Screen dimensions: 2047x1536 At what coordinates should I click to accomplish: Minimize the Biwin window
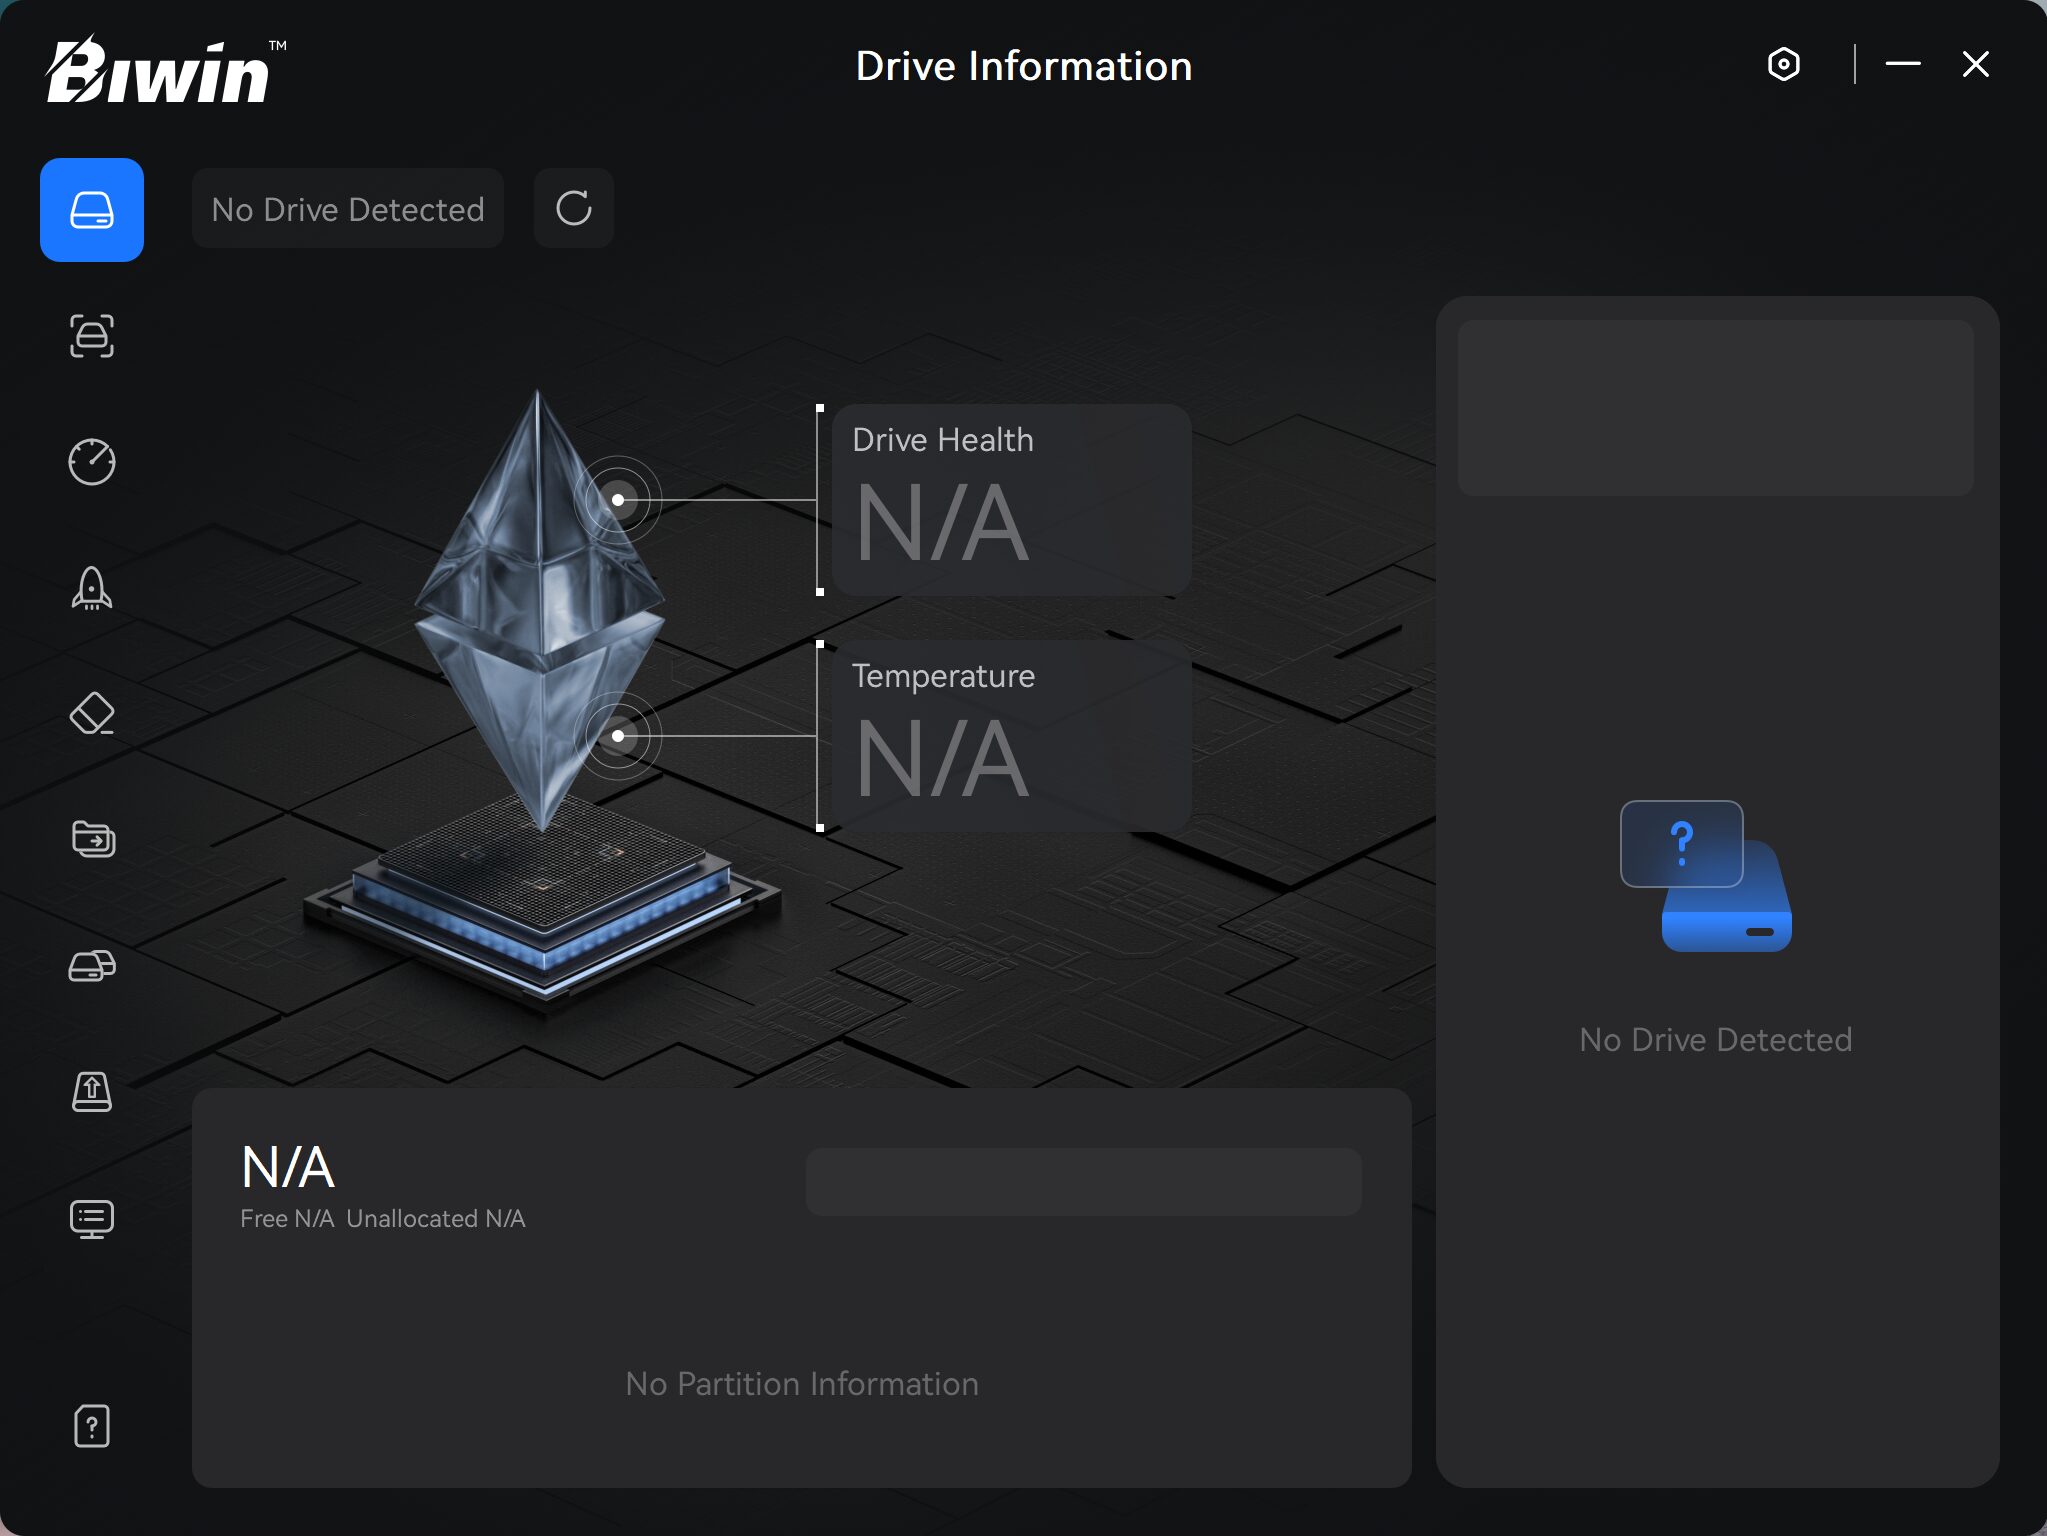click(x=1903, y=65)
